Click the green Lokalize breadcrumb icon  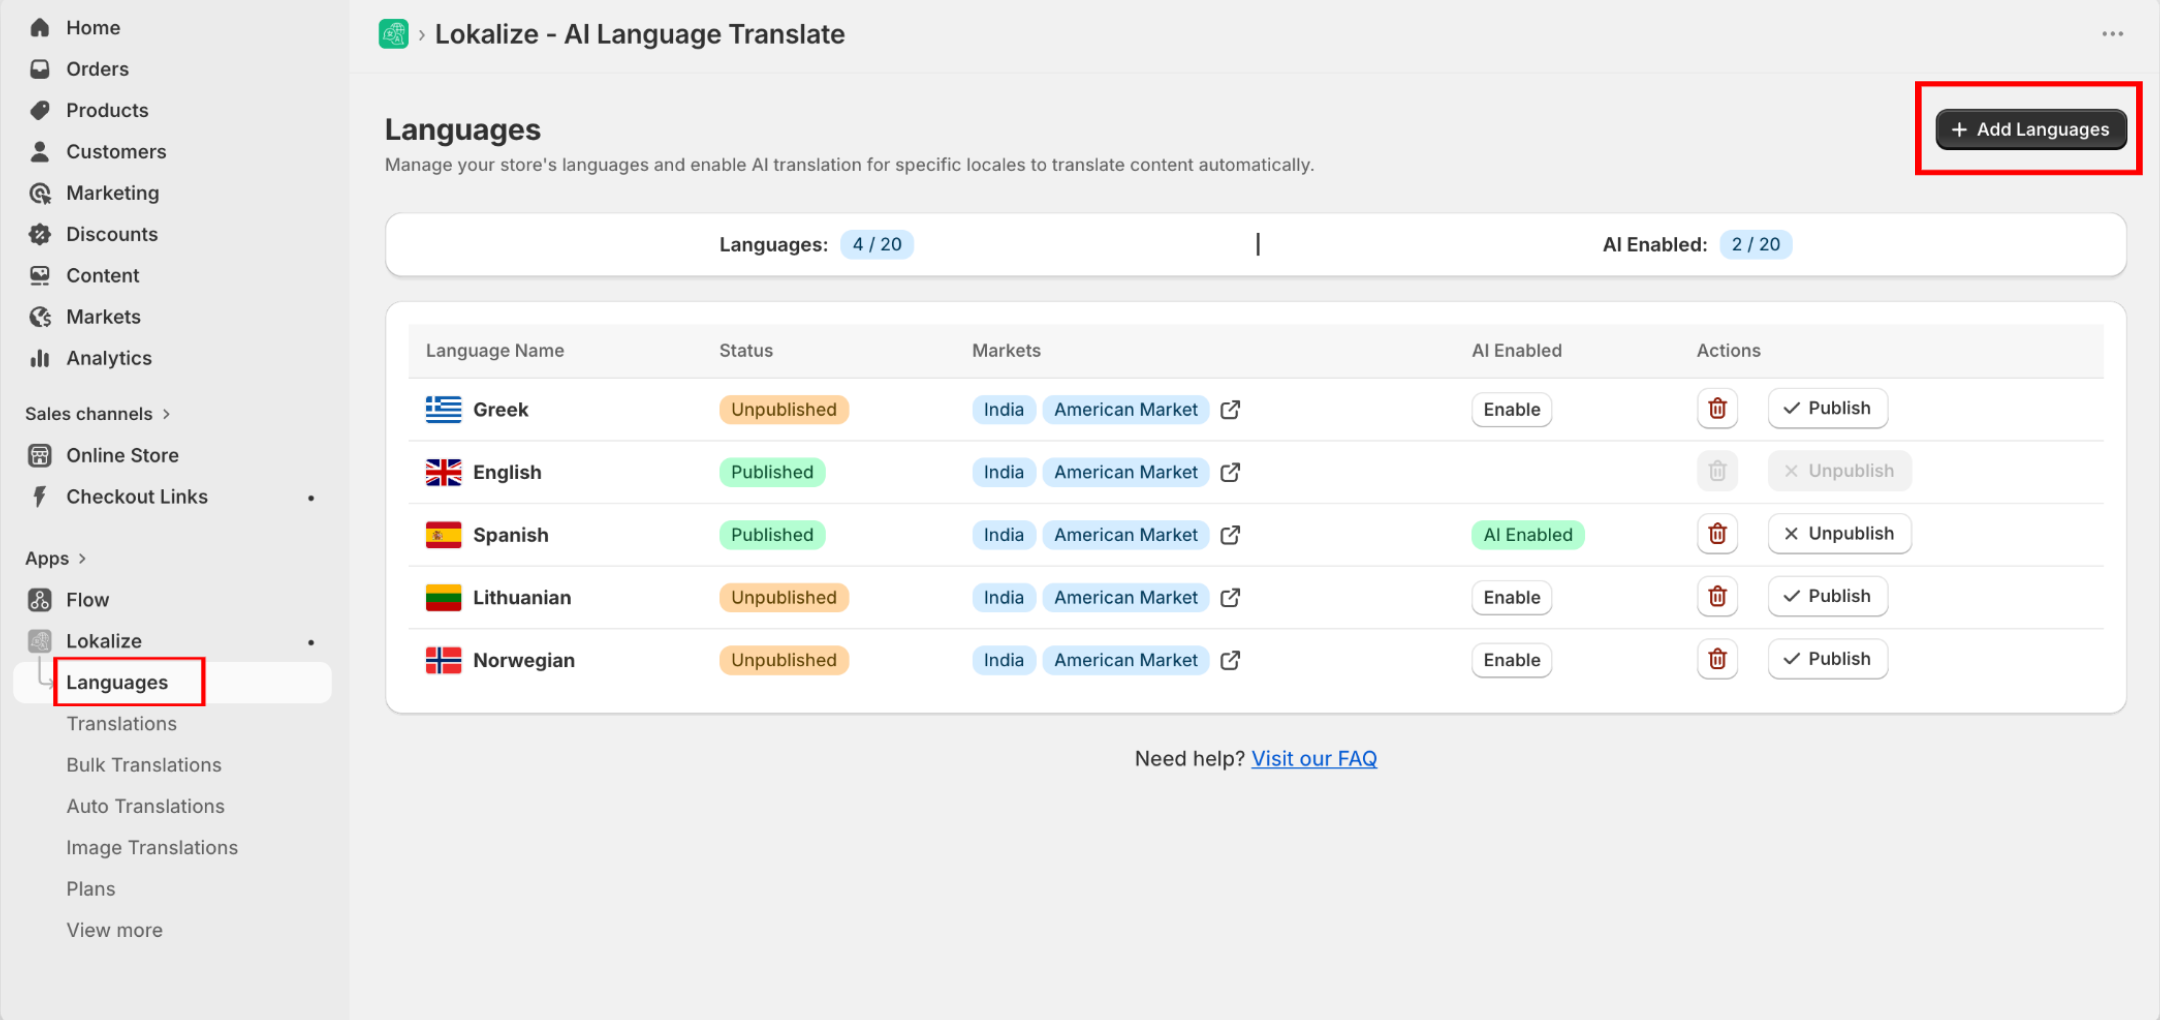pyautogui.click(x=394, y=34)
